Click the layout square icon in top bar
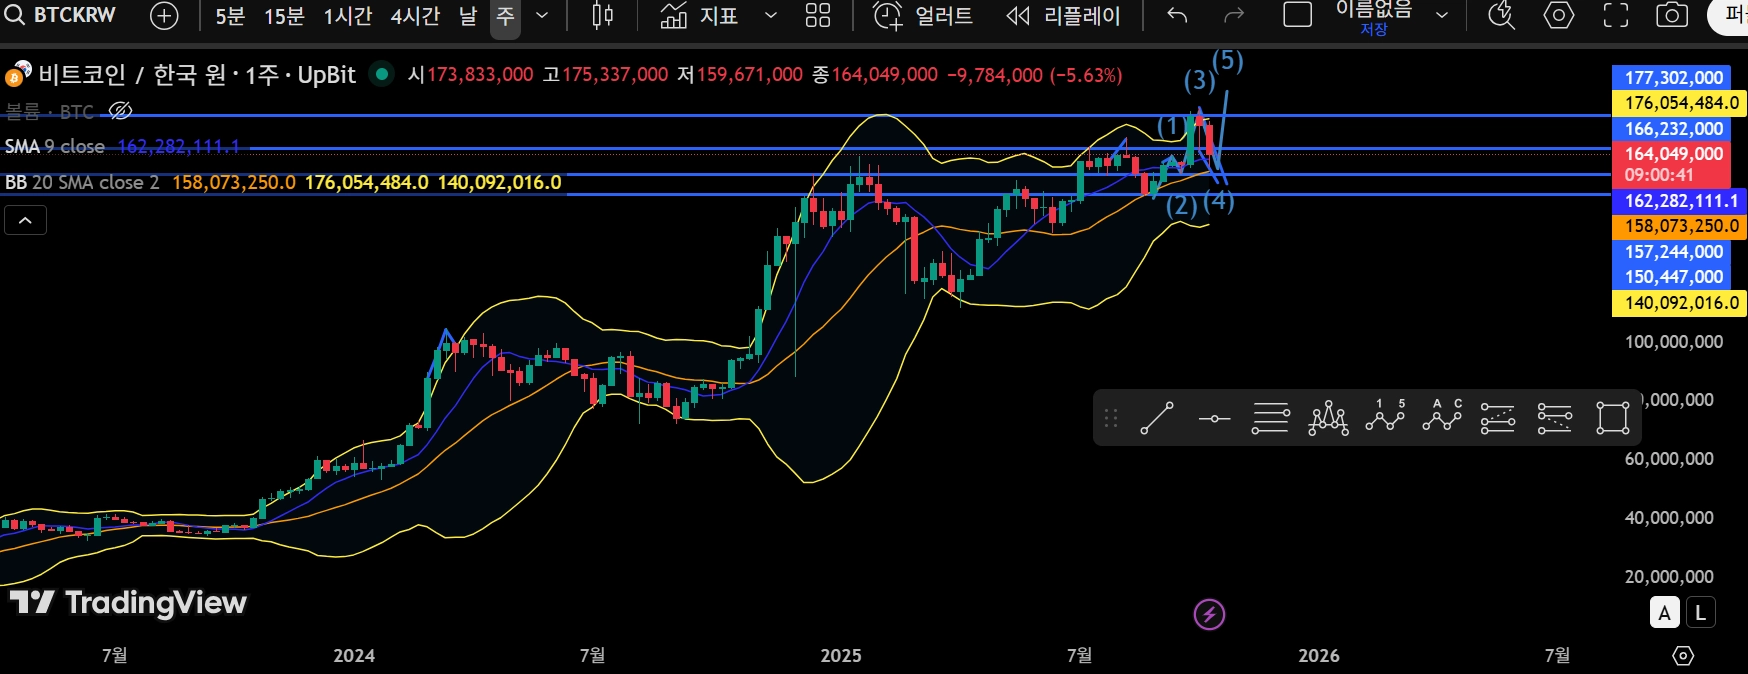This screenshot has height=674, width=1748. [1297, 15]
